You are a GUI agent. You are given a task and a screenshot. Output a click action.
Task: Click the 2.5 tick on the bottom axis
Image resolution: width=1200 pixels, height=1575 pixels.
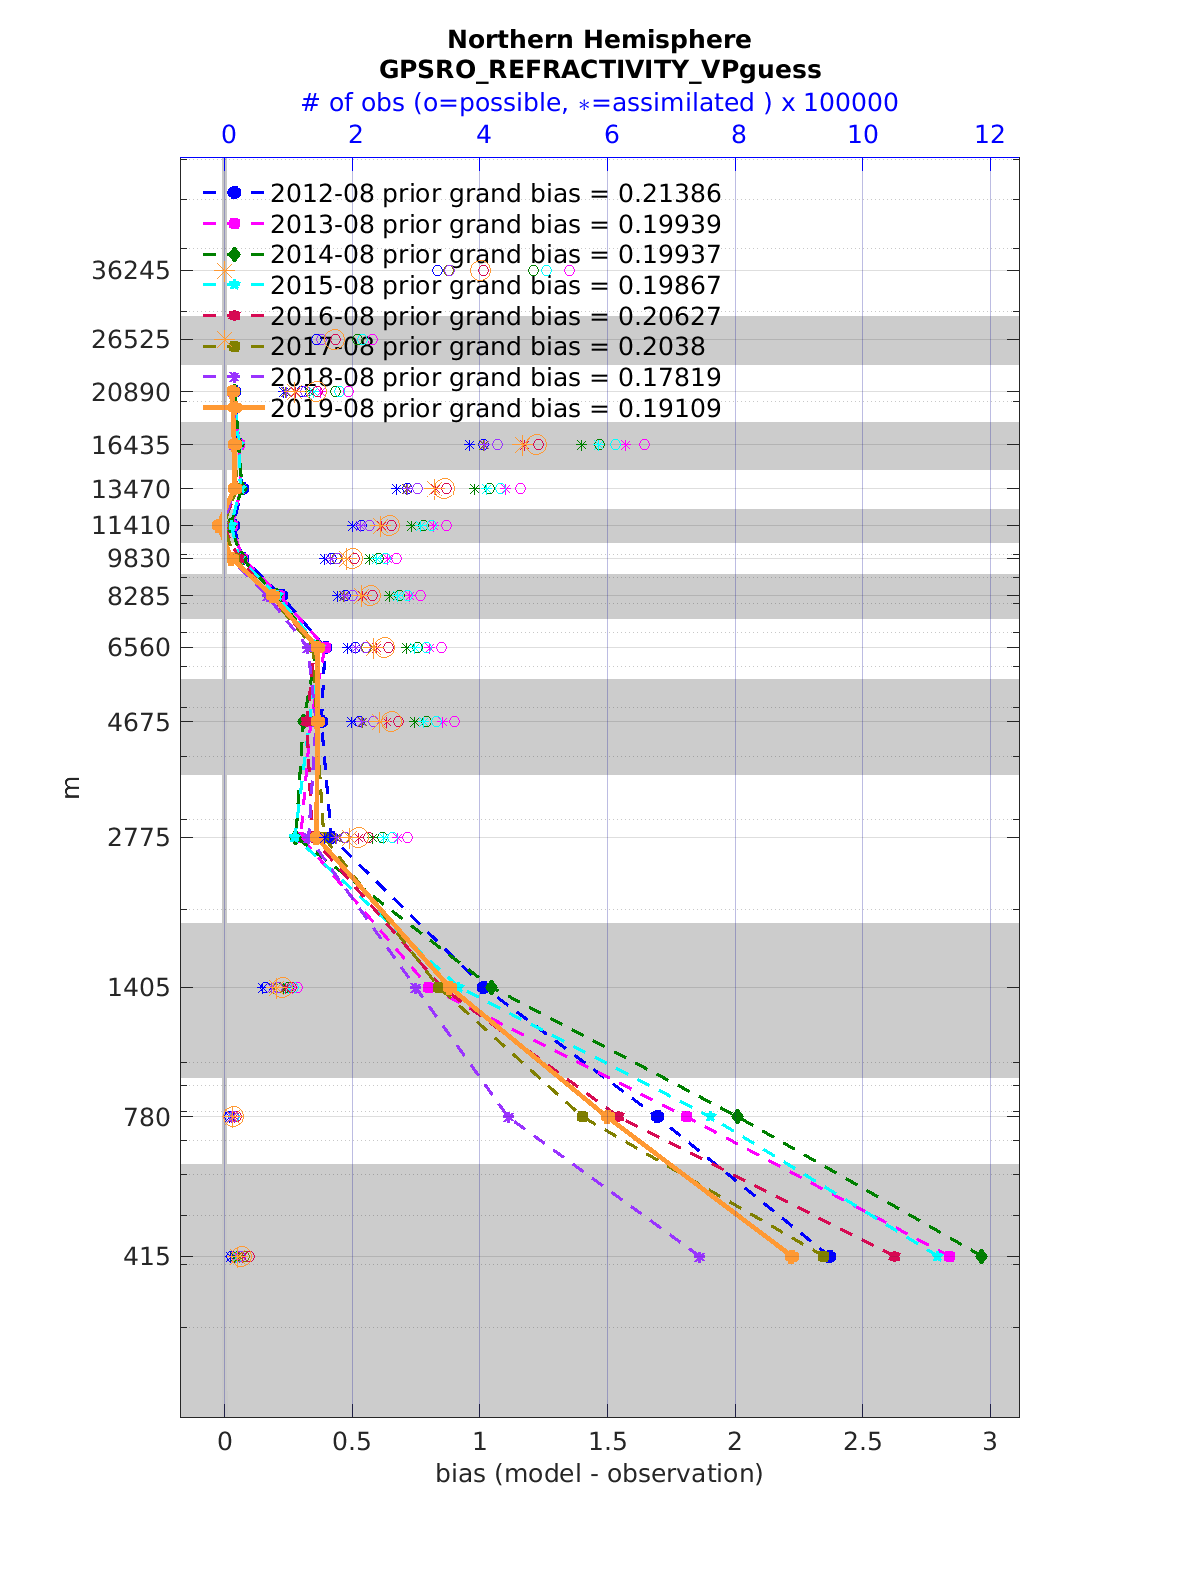pyautogui.click(x=862, y=1441)
